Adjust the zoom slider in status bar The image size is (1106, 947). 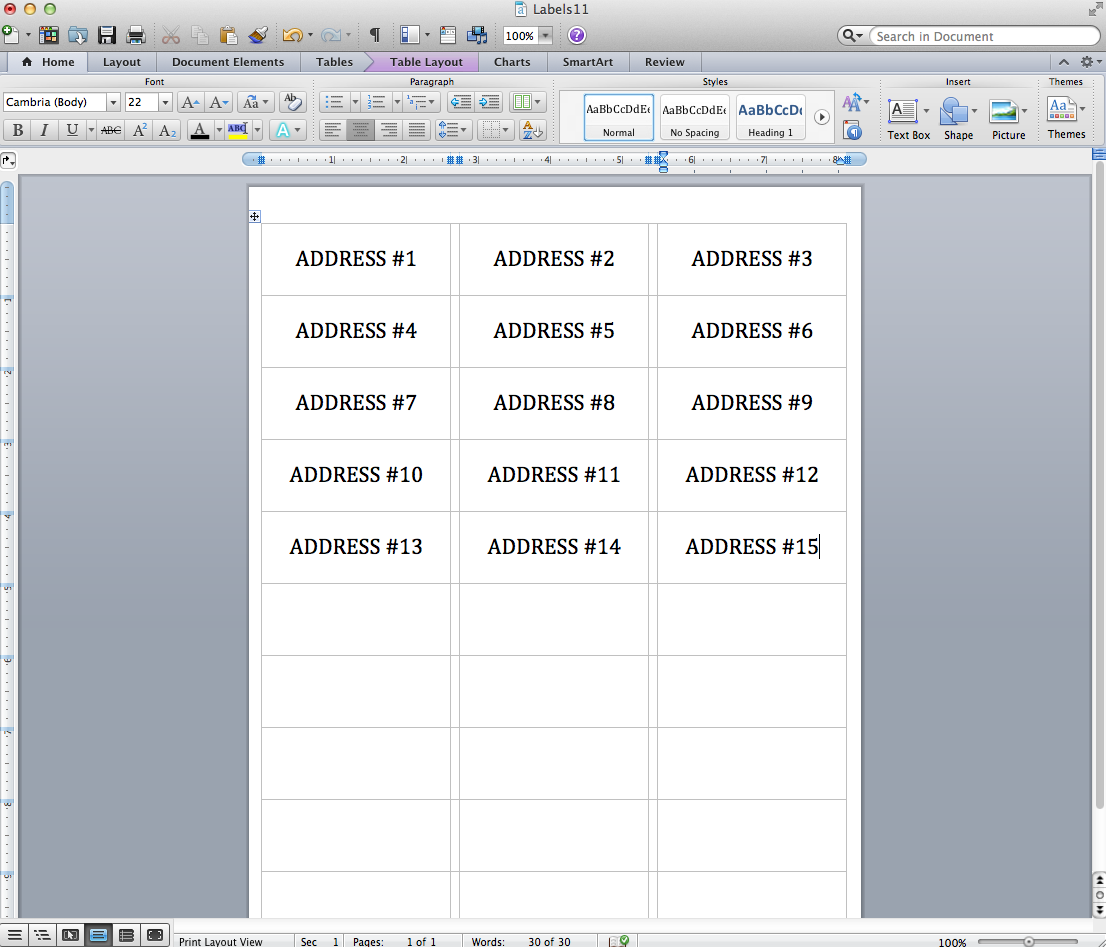click(1028, 941)
